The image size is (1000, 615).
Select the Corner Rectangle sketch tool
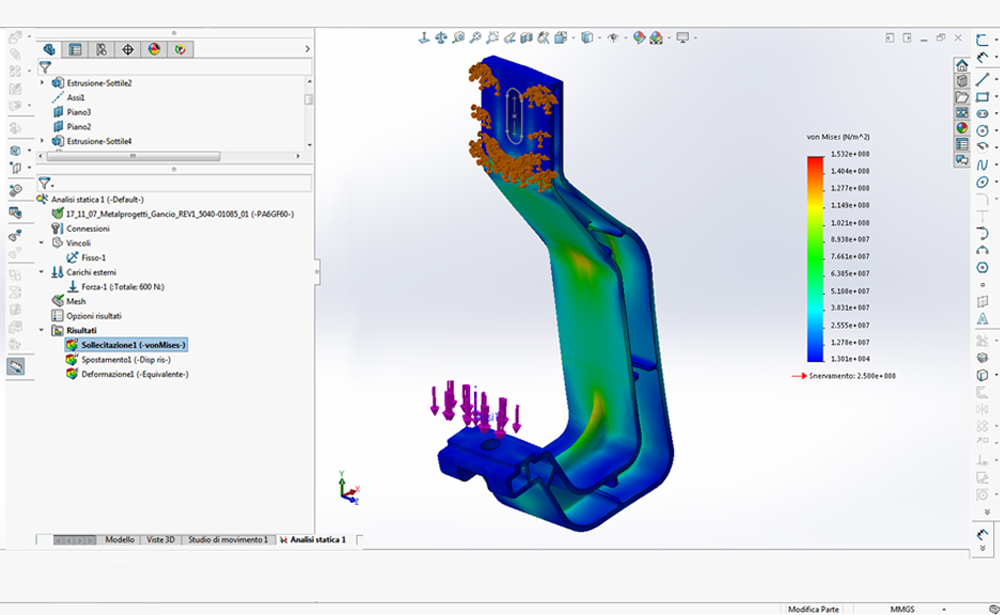click(x=982, y=97)
